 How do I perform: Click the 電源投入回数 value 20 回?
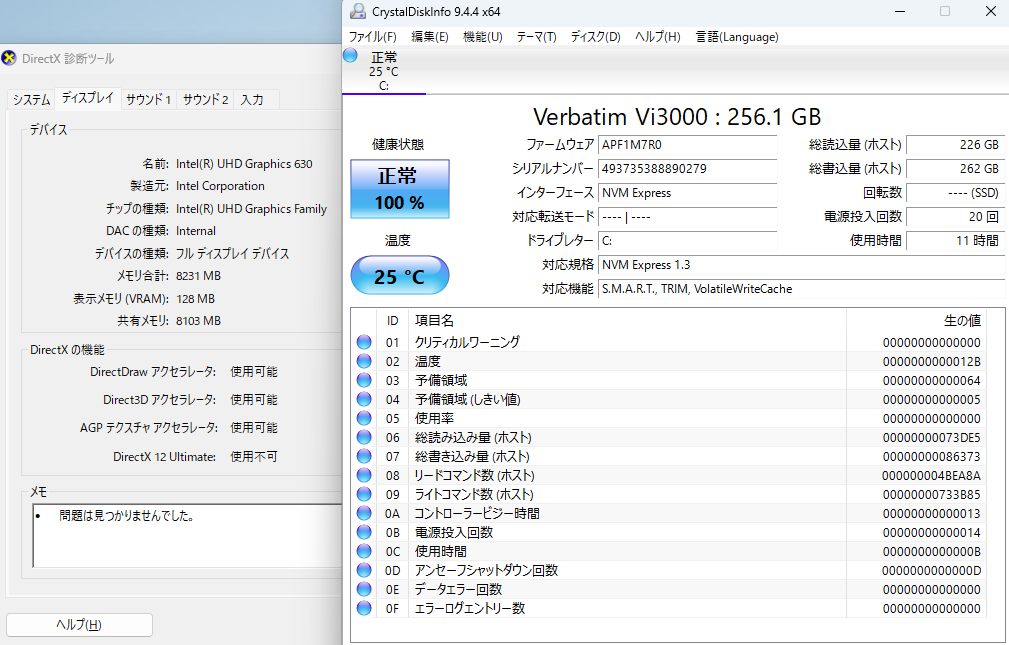(955, 216)
